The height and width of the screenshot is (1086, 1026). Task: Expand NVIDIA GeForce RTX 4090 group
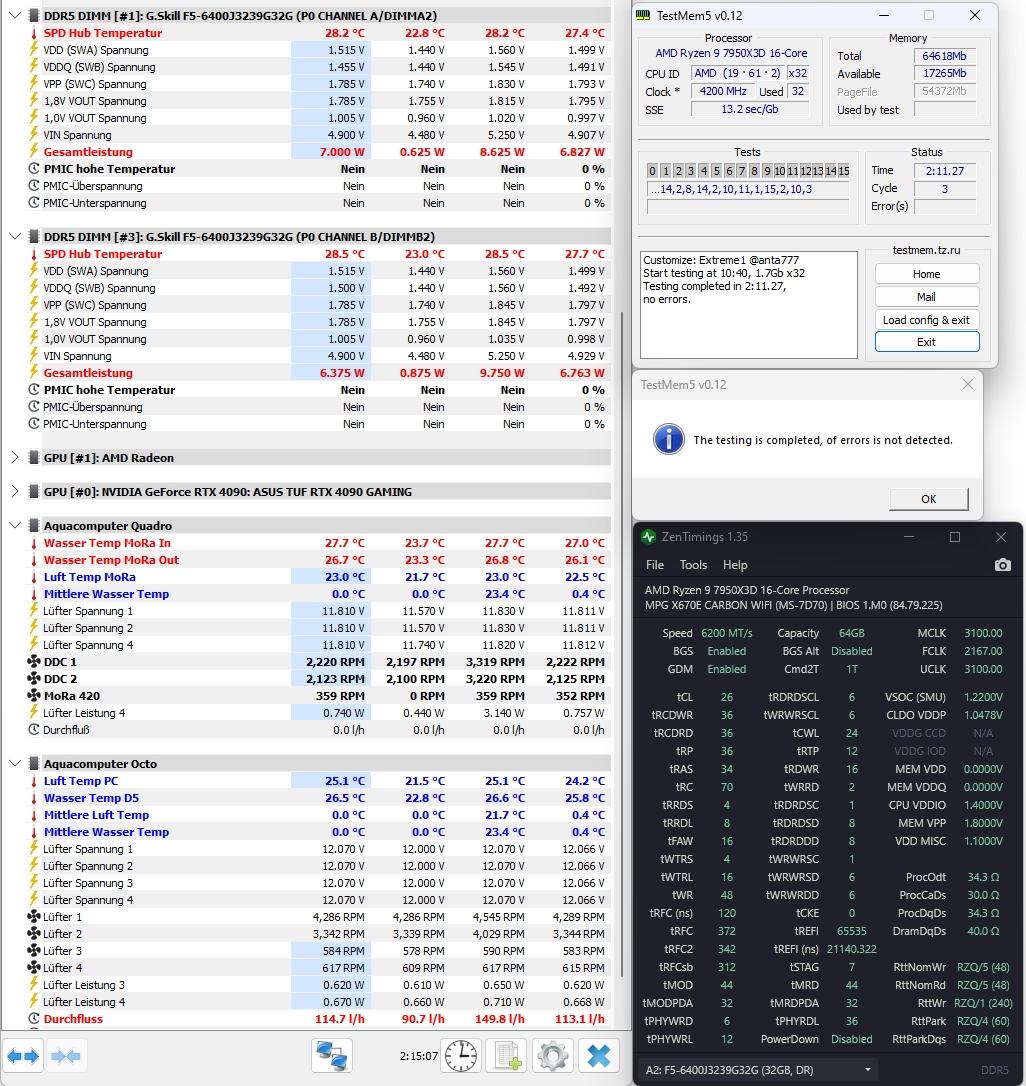point(15,491)
